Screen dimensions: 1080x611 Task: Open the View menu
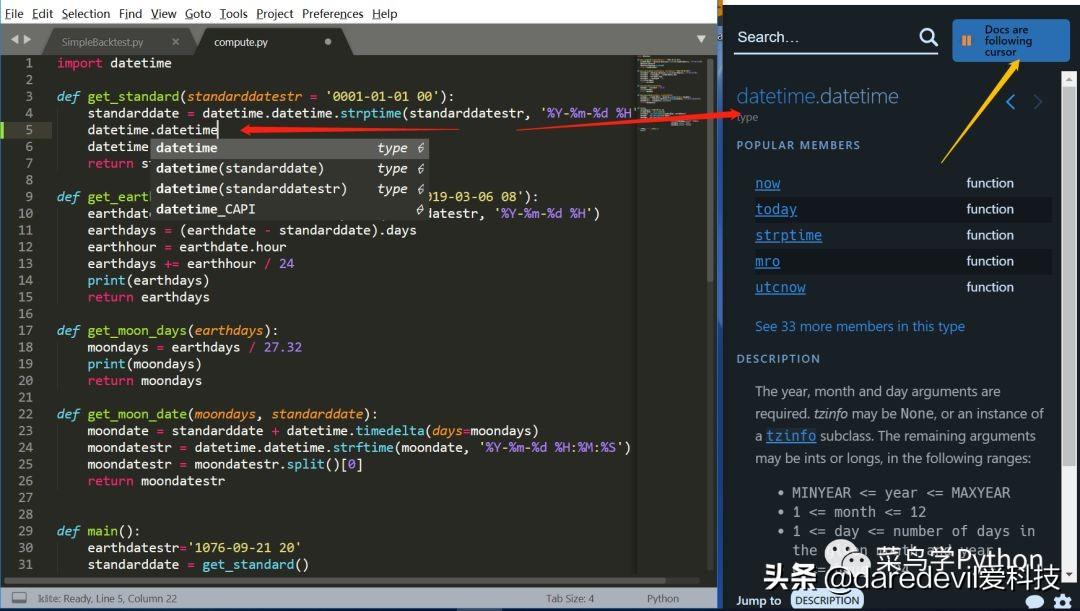163,14
